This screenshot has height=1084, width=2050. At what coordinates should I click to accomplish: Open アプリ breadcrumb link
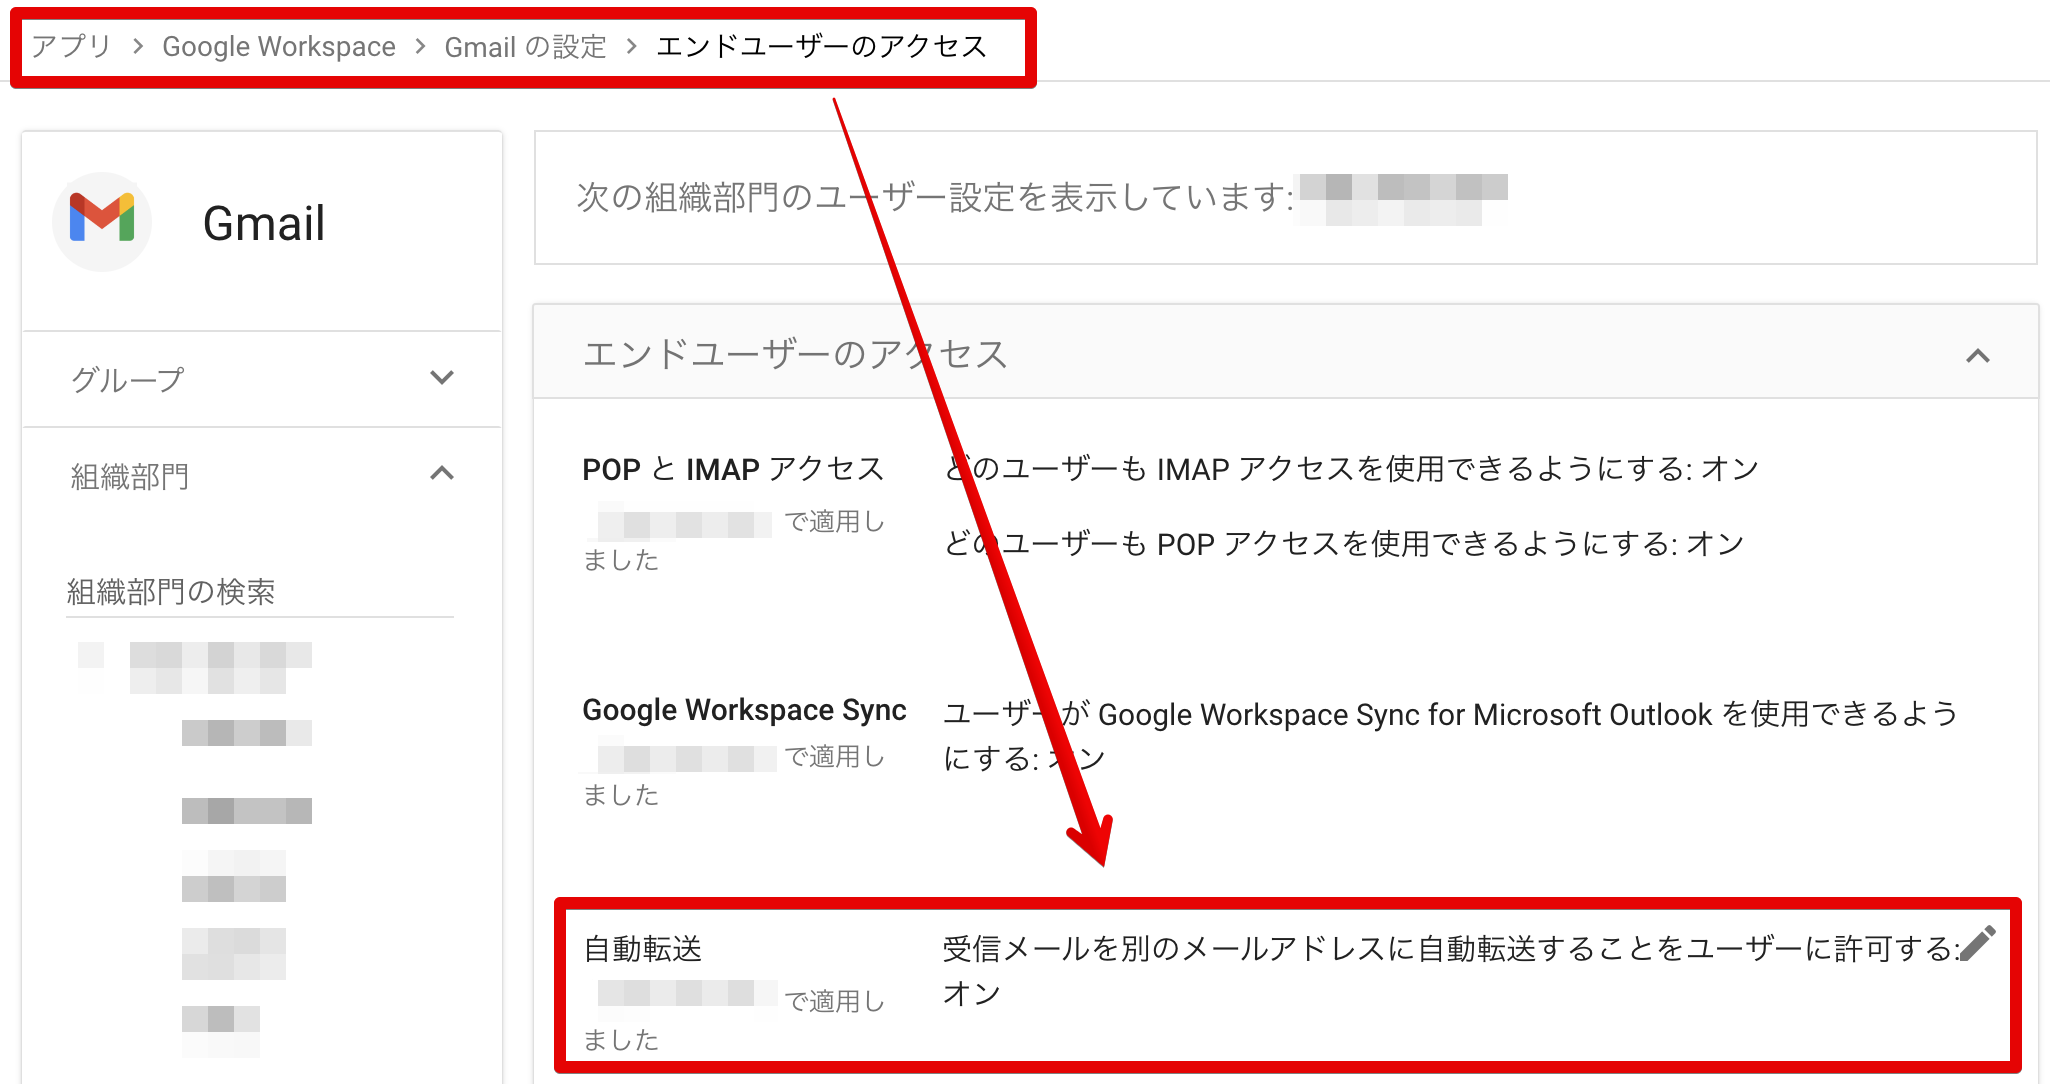click(70, 47)
